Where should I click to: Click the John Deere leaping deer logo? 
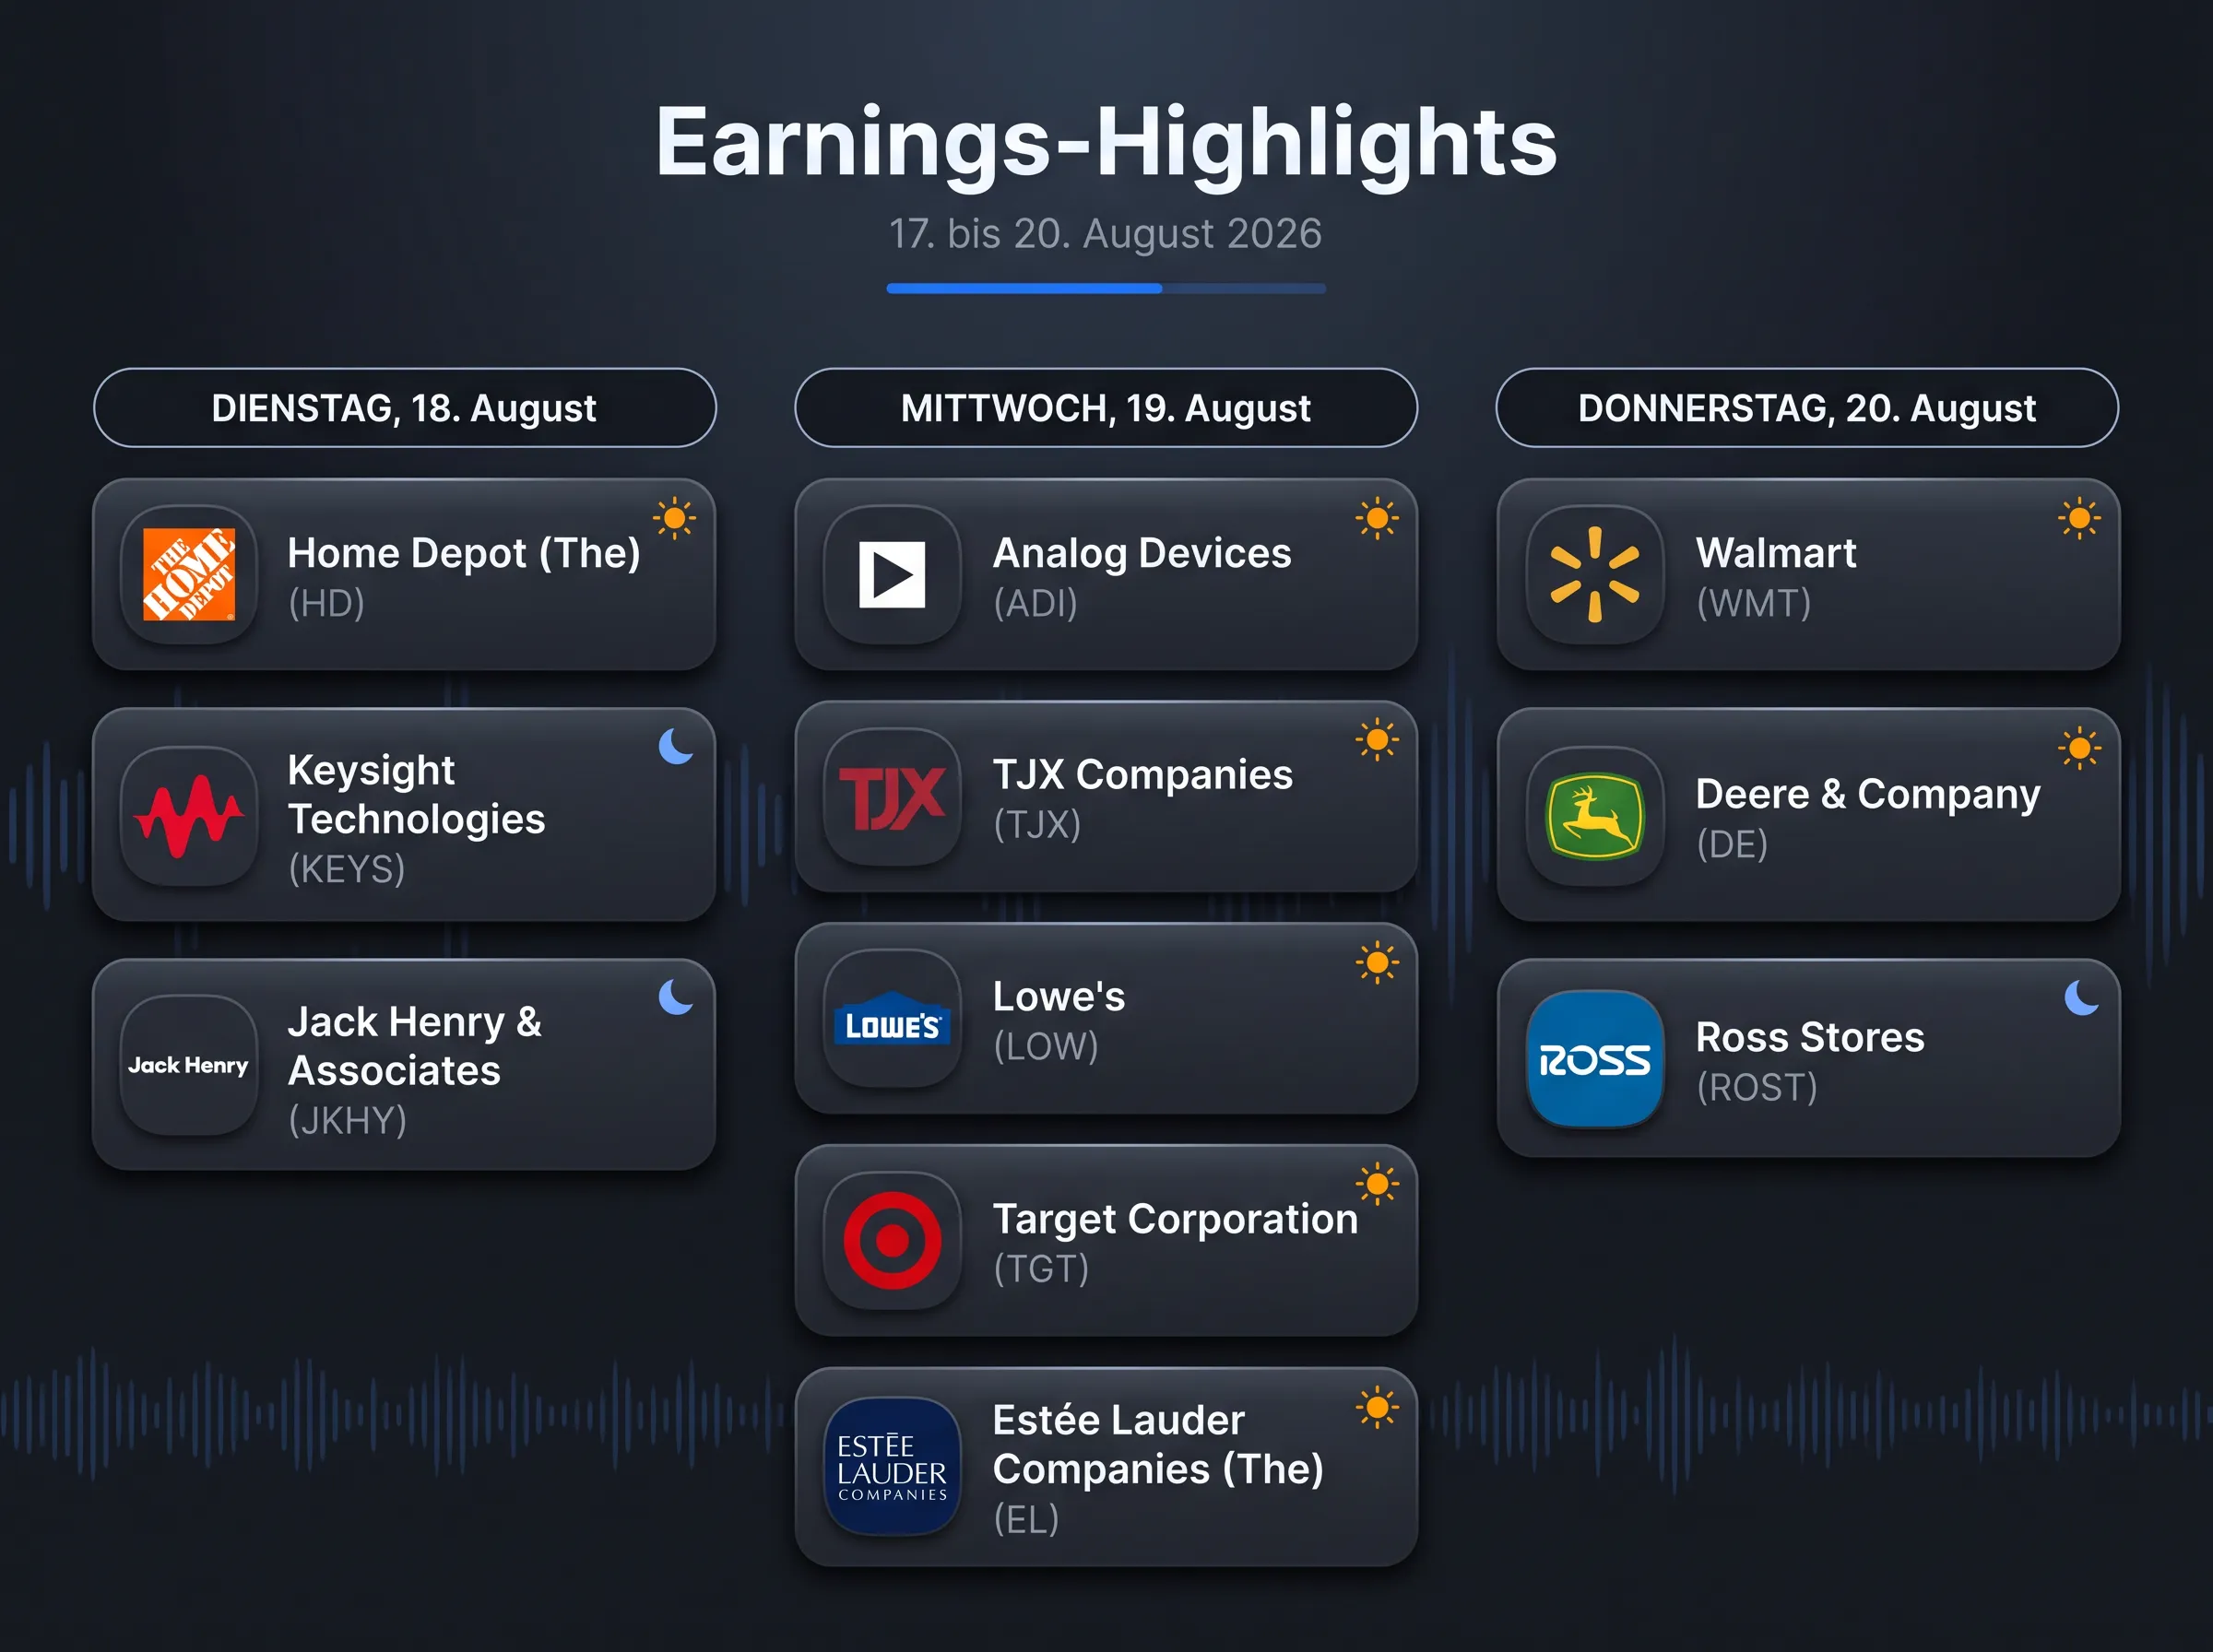[1595, 816]
